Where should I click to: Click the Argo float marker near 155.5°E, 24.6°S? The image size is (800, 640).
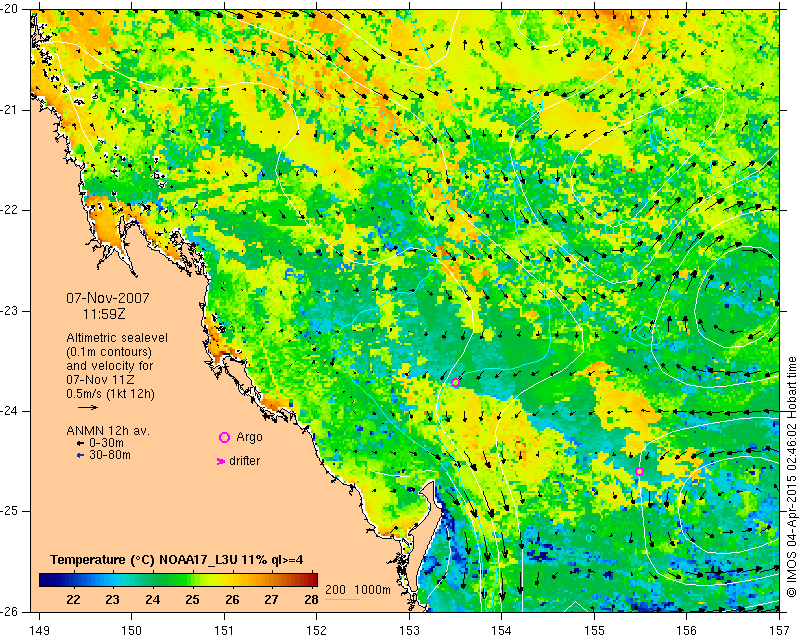point(639,471)
